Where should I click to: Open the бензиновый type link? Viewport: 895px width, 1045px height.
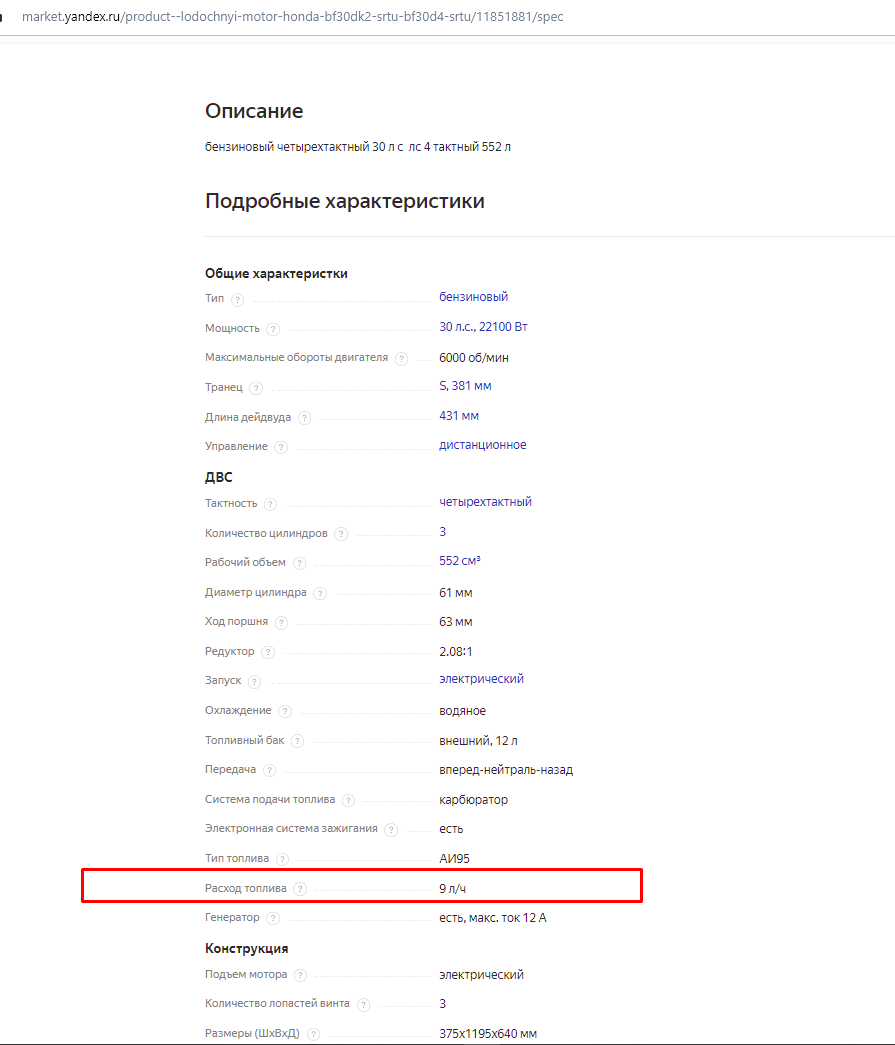(x=473, y=297)
